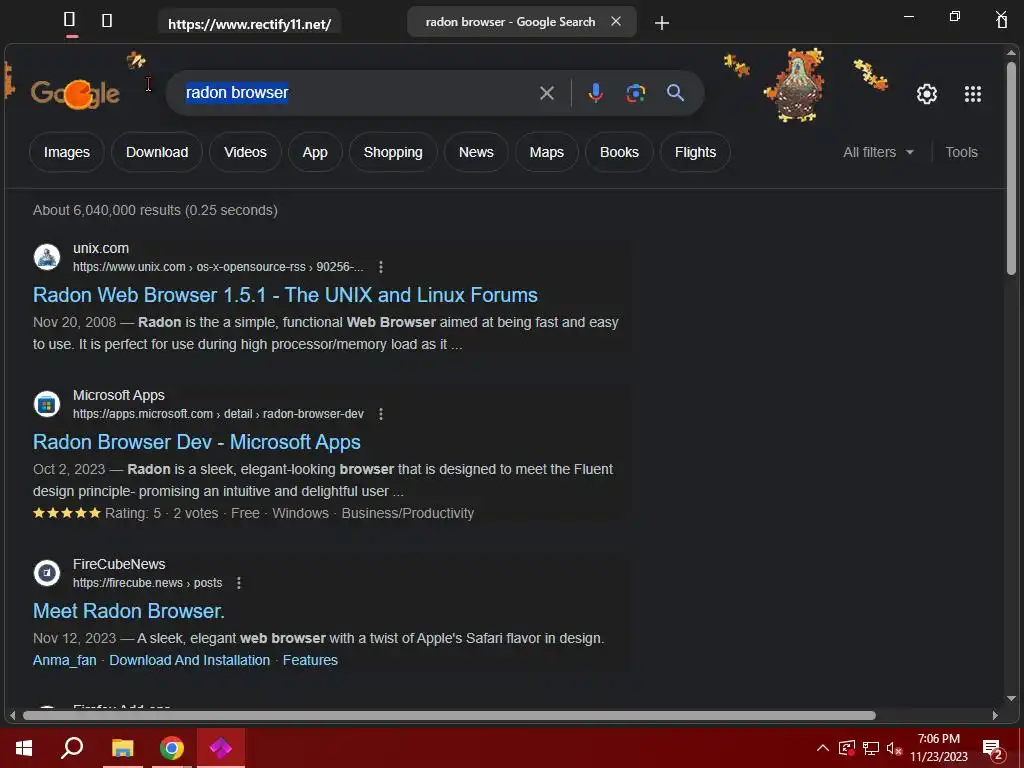Open the three-dot menu for the unix.com result
Screen dimensions: 1024x768
click(x=381, y=267)
